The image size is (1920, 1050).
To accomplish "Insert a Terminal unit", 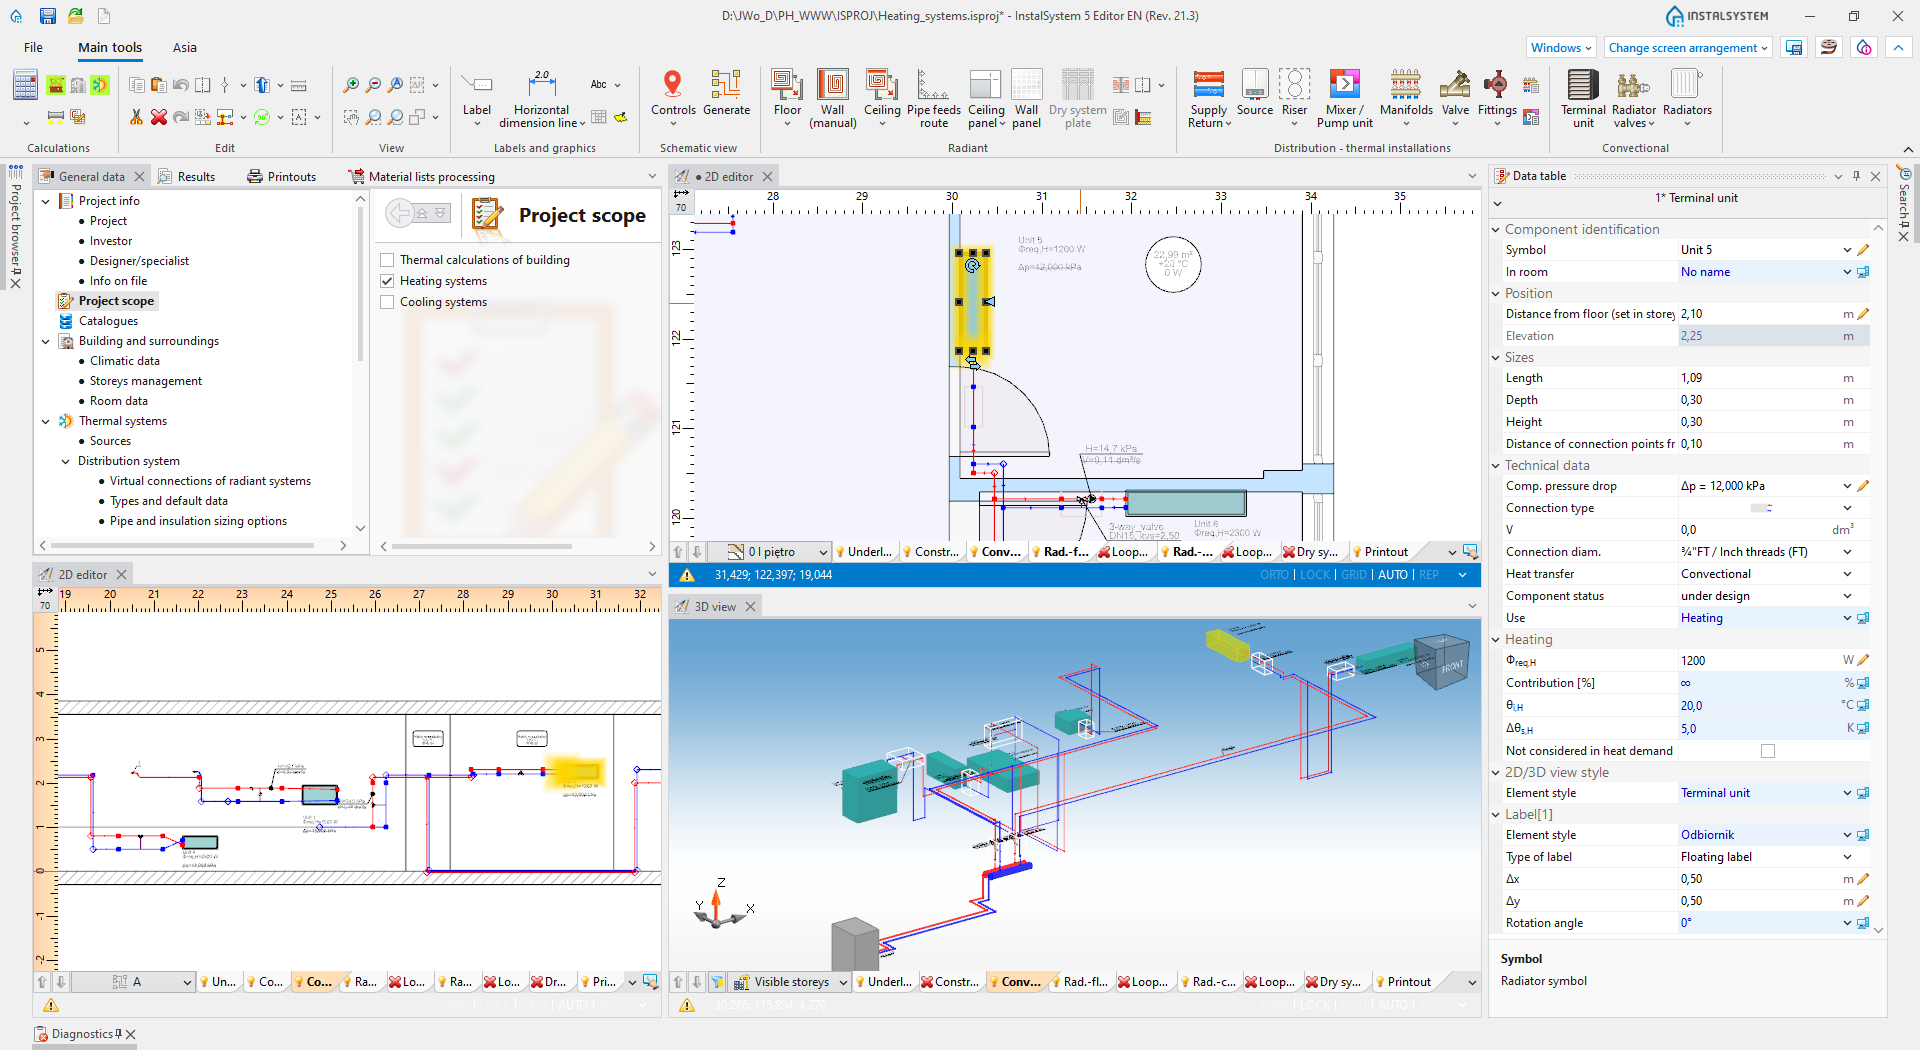I will click(1583, 97).
